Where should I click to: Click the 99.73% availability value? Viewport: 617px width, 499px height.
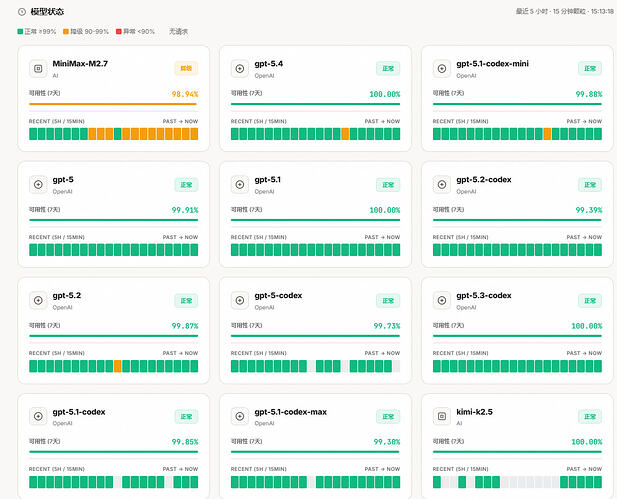pyautogui.click(x=387, y=326)
